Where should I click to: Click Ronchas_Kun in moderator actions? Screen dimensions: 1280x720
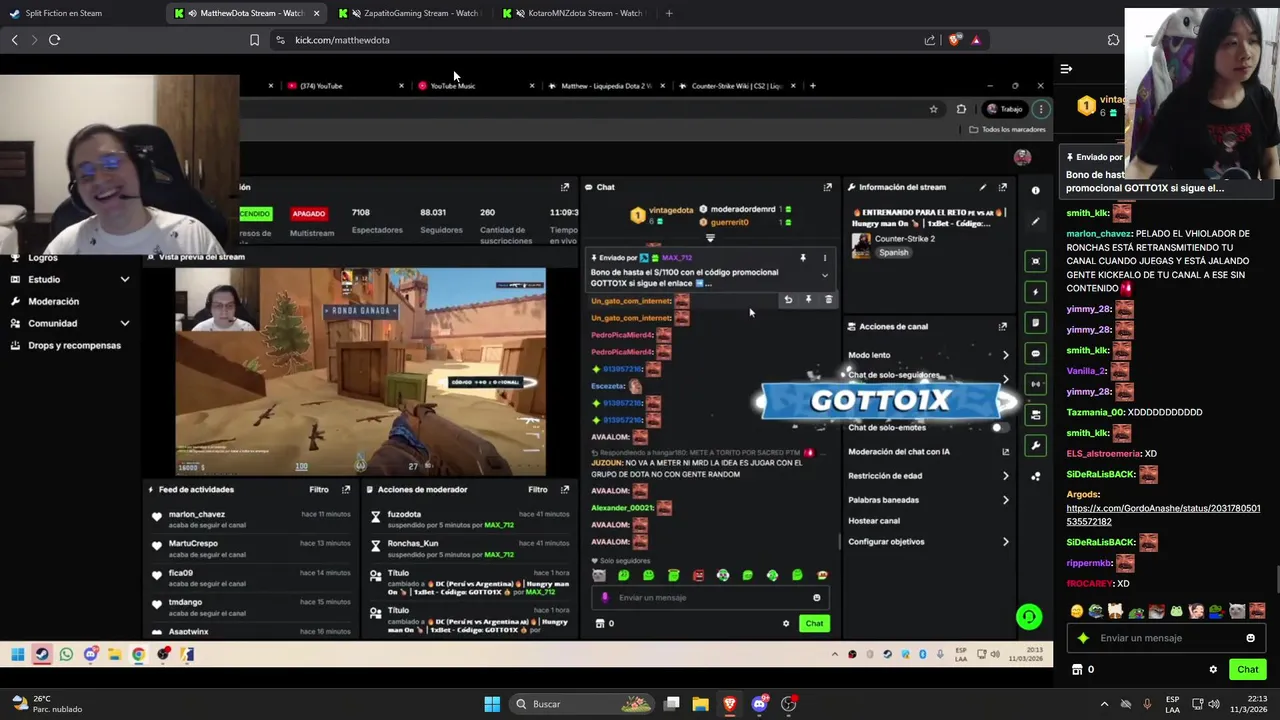(413, 544)
